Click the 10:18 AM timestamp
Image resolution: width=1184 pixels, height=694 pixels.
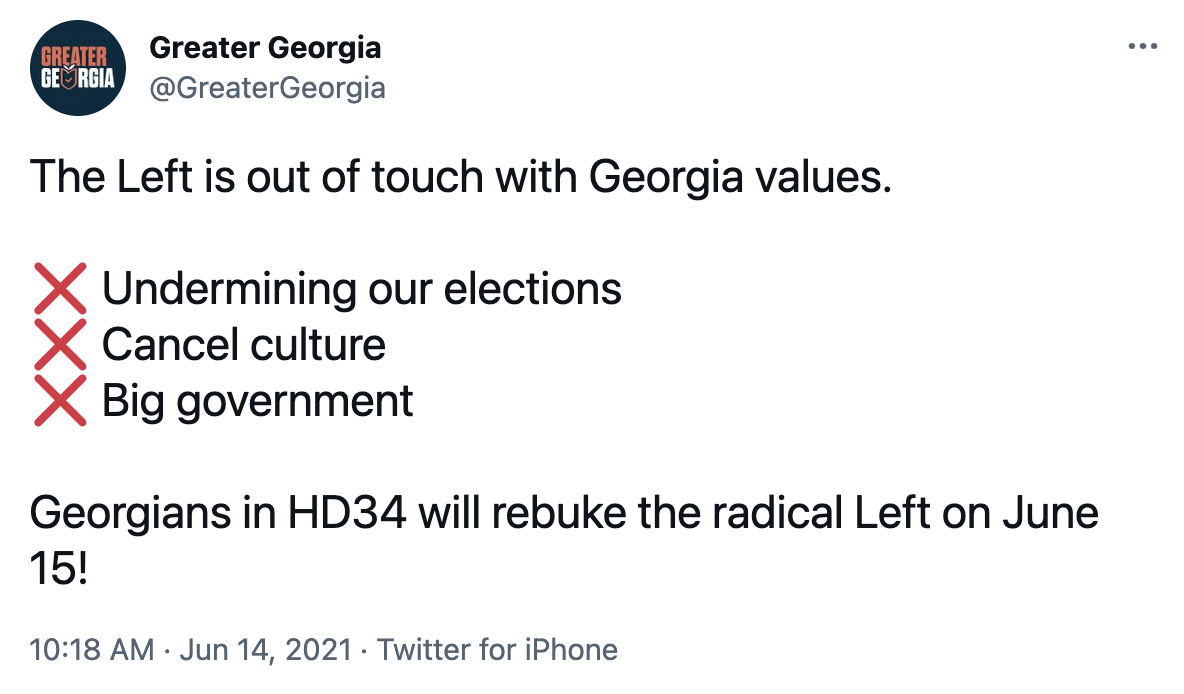(x=92, y=650)
